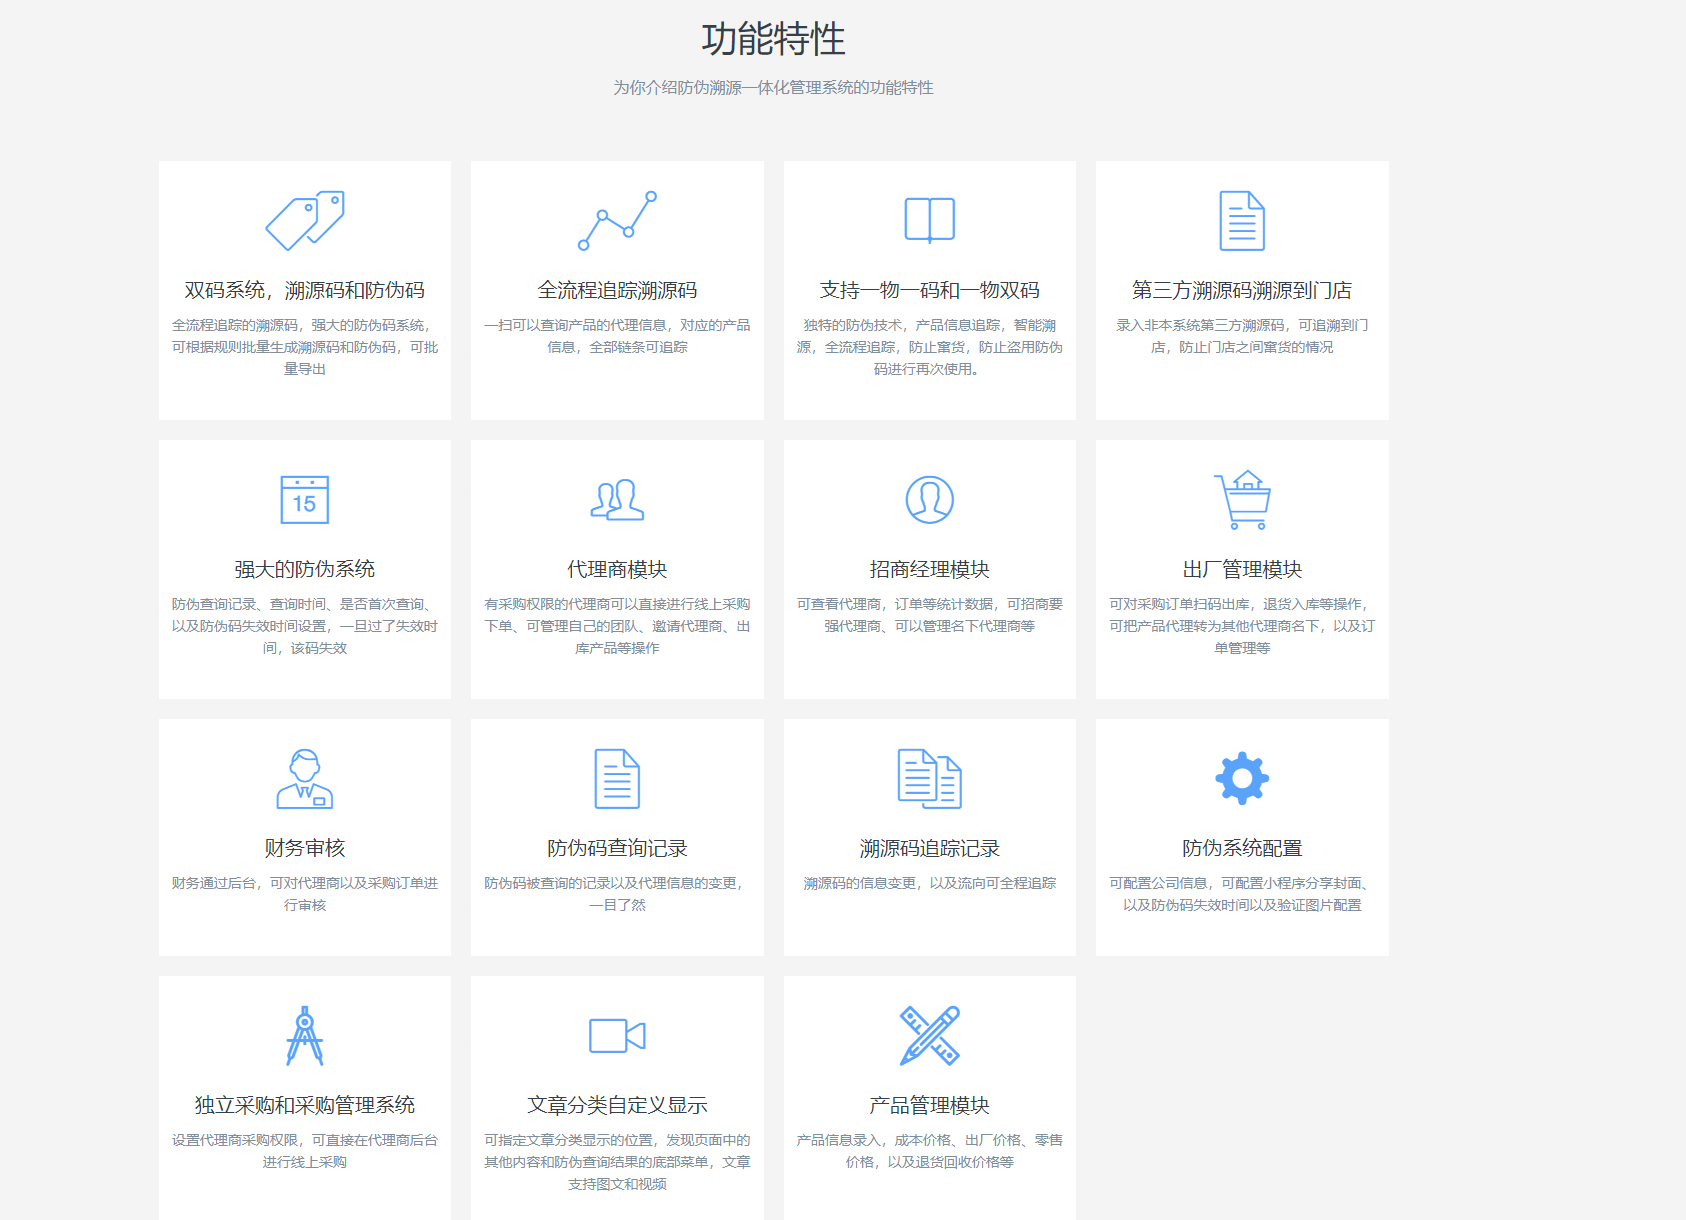Click subtitle 为你介绍防伪溯源一体化管理系统的功能特性
This screenshot has height=1220, width=1686.
773,88
